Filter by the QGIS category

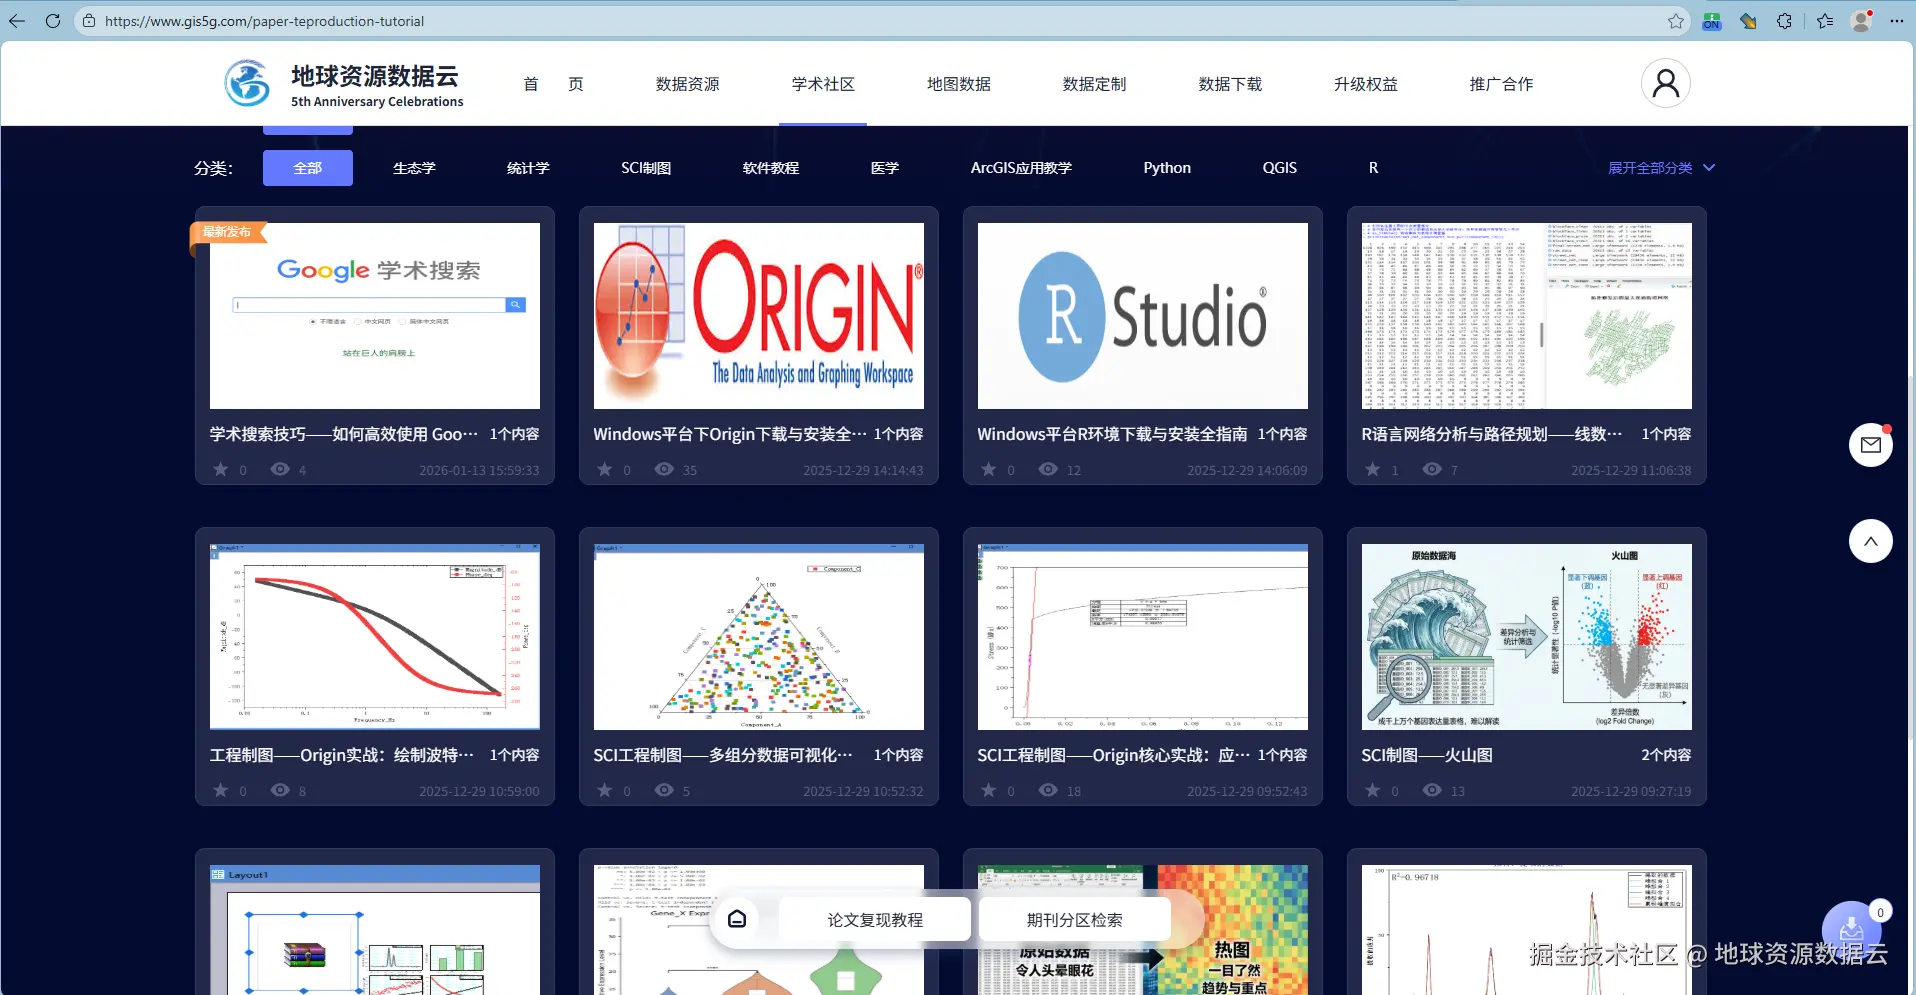click(x=1280, y=168)
